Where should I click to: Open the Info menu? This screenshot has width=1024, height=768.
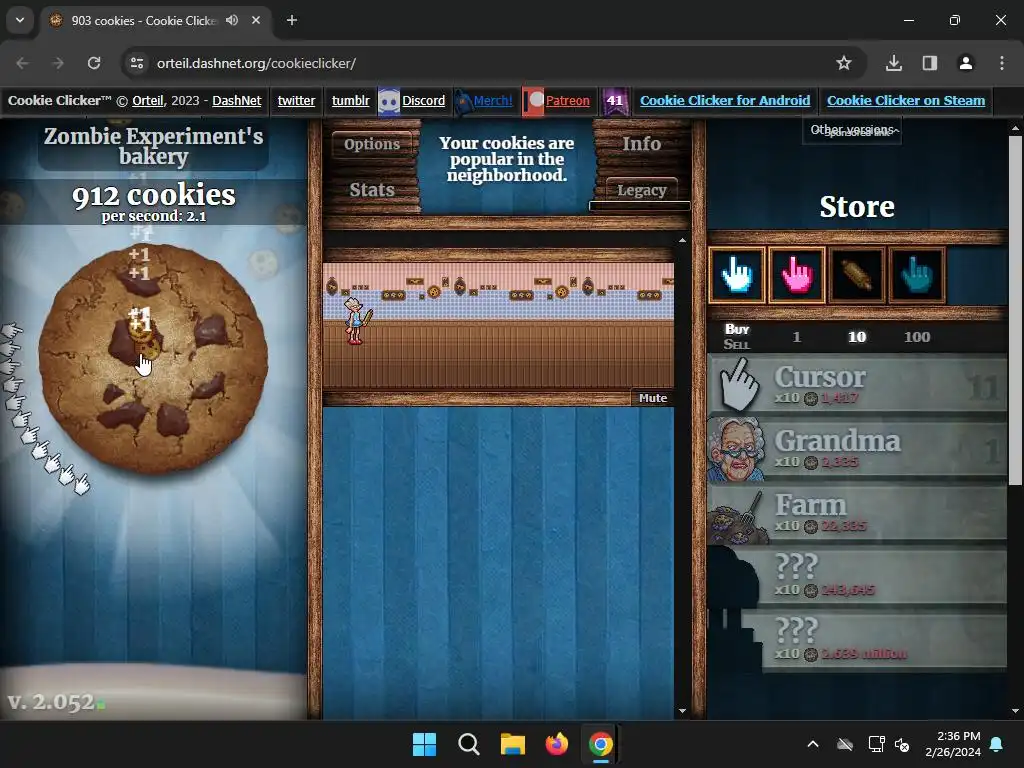tap(641, 143)
